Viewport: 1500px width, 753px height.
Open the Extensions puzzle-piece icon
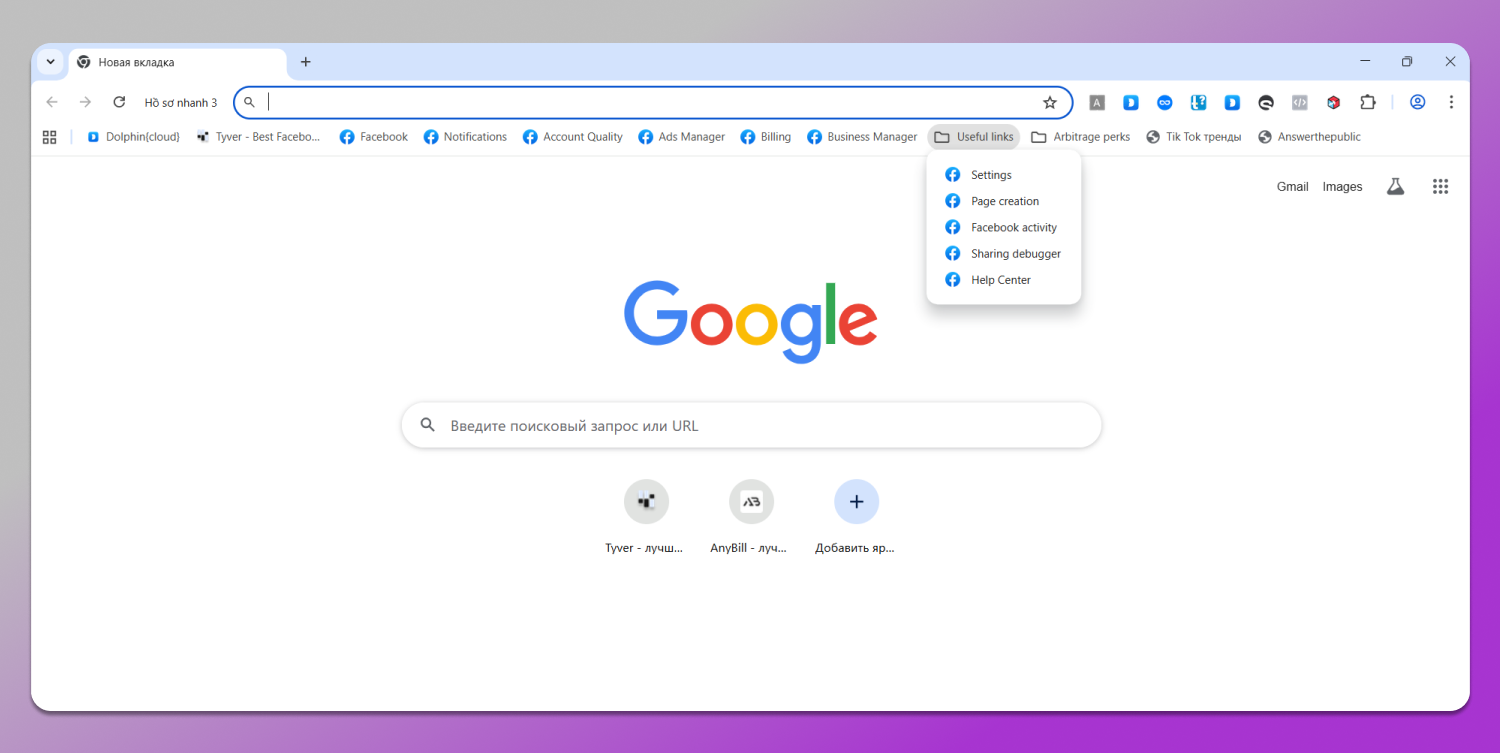[x=1368, y=102]
